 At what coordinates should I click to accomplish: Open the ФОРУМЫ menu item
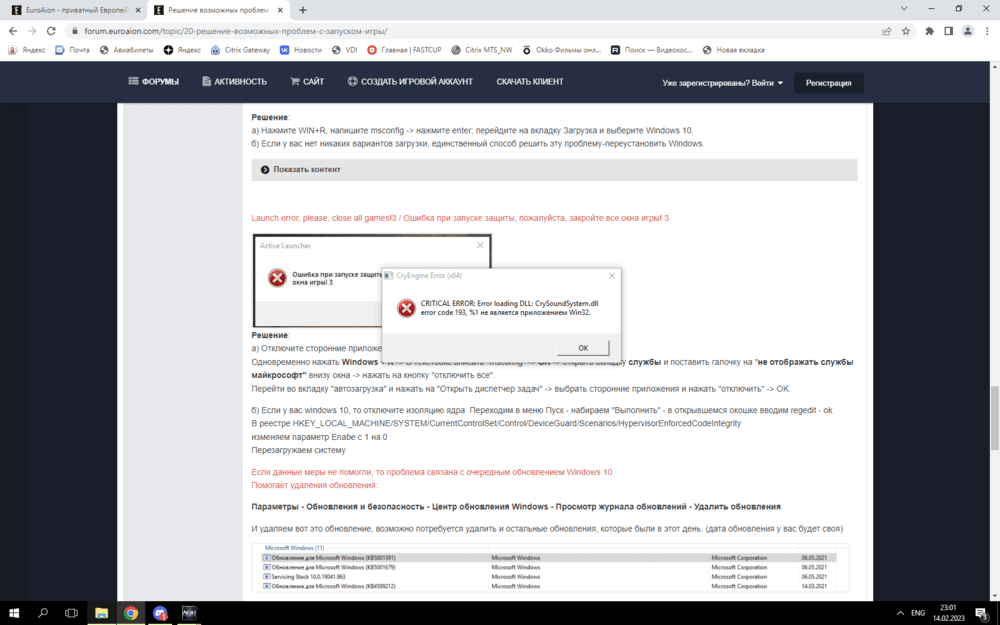coord(153,82)
